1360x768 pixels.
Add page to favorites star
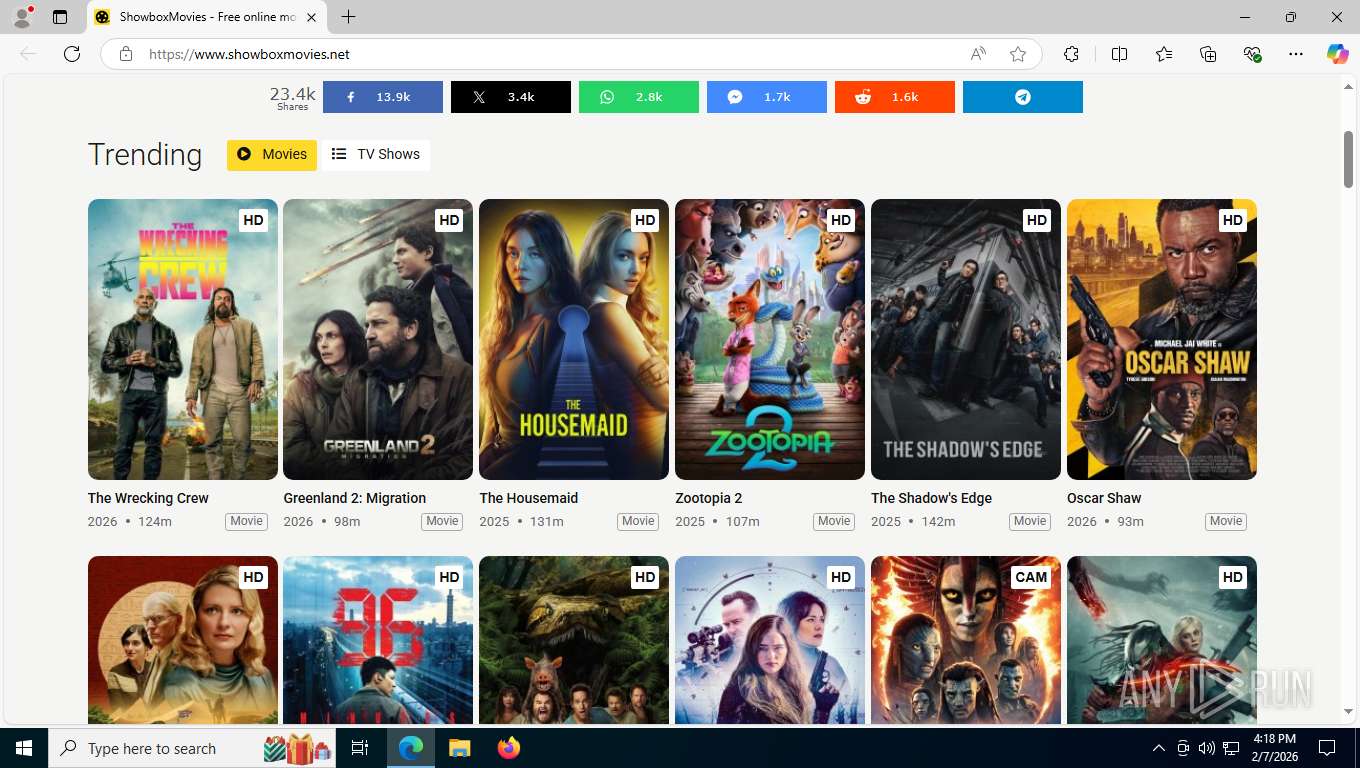click(x=1018, y=54)
